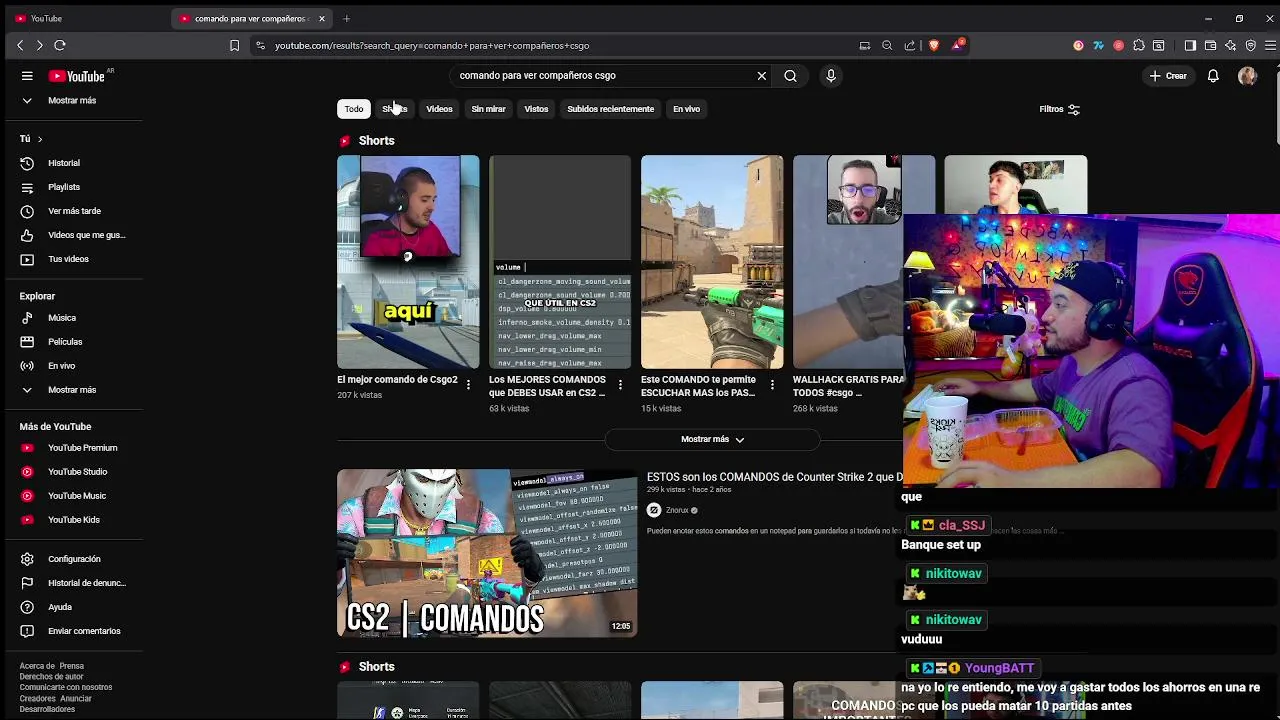Open the YouTube hamburger guide menu

pos(27,76)
